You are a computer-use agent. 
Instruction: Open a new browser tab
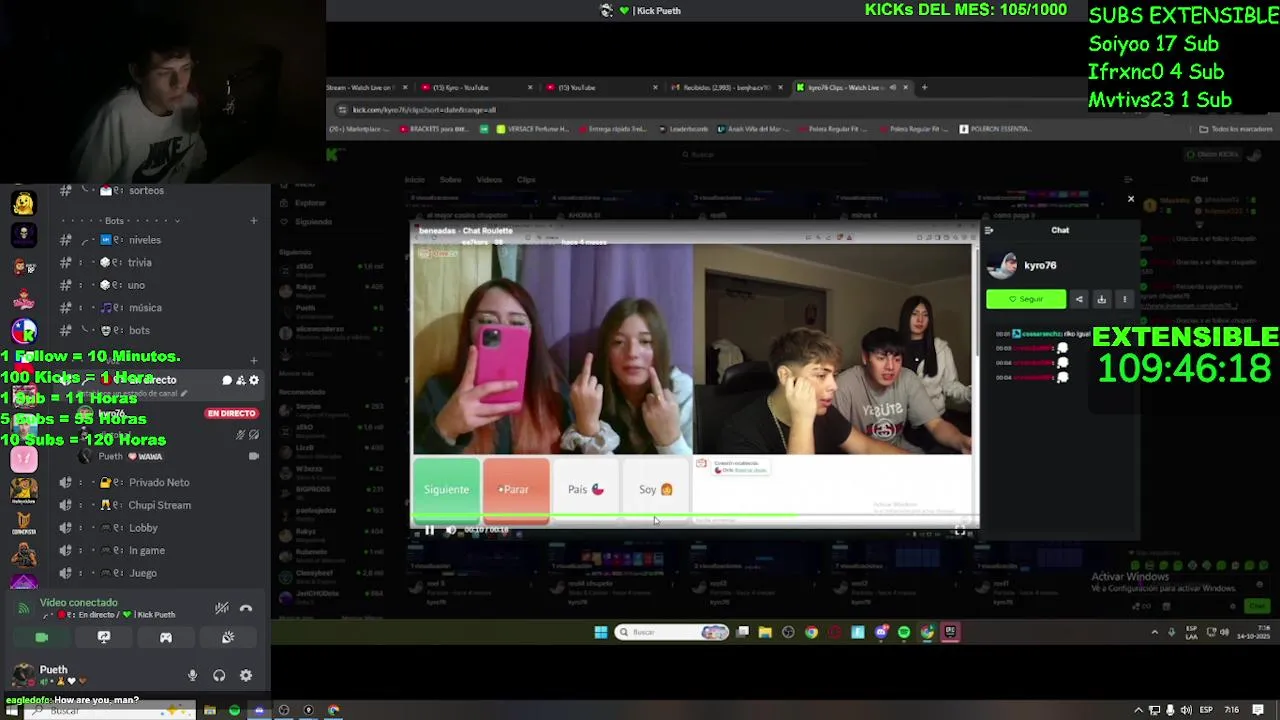[x=924, y=87]
